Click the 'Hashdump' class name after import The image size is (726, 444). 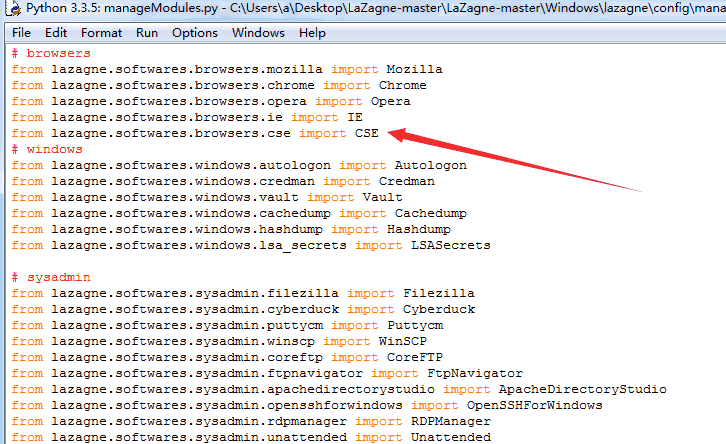pos(418,230)
